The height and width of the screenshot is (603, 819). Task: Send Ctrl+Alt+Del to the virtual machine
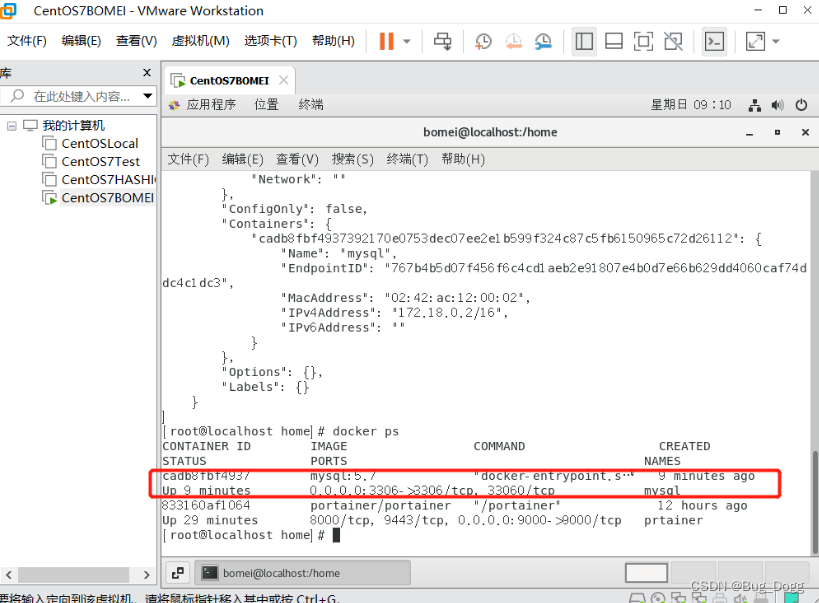pyautogui.click(x=443, y=41)
